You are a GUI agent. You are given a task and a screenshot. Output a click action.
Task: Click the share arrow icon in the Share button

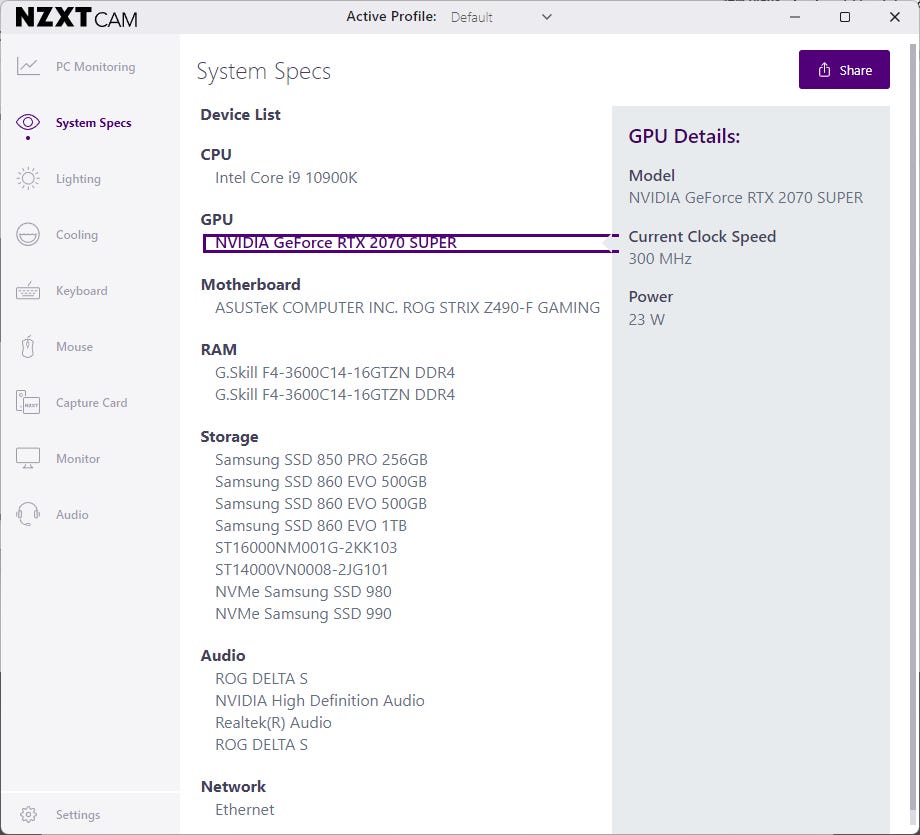[824, 70]
